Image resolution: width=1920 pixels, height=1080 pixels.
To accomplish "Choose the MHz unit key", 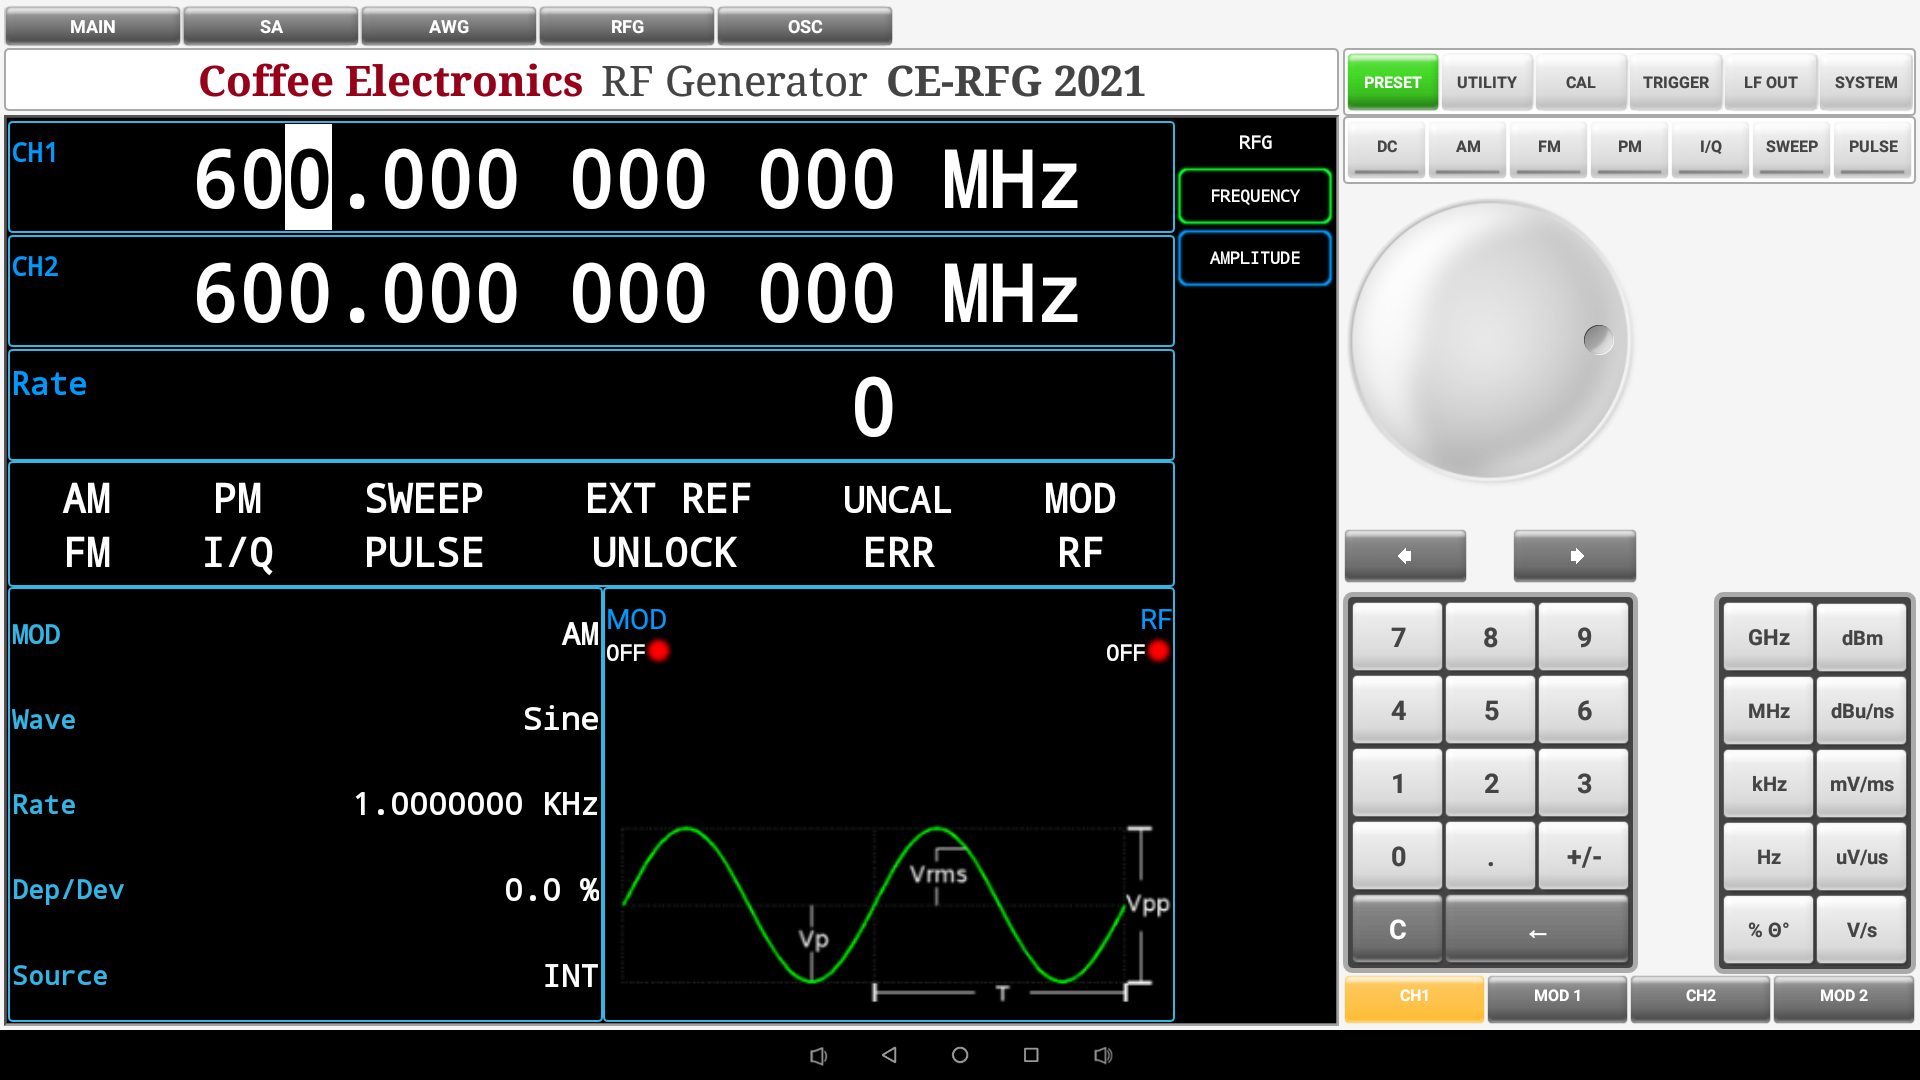I will click(x=1769, y=711).
